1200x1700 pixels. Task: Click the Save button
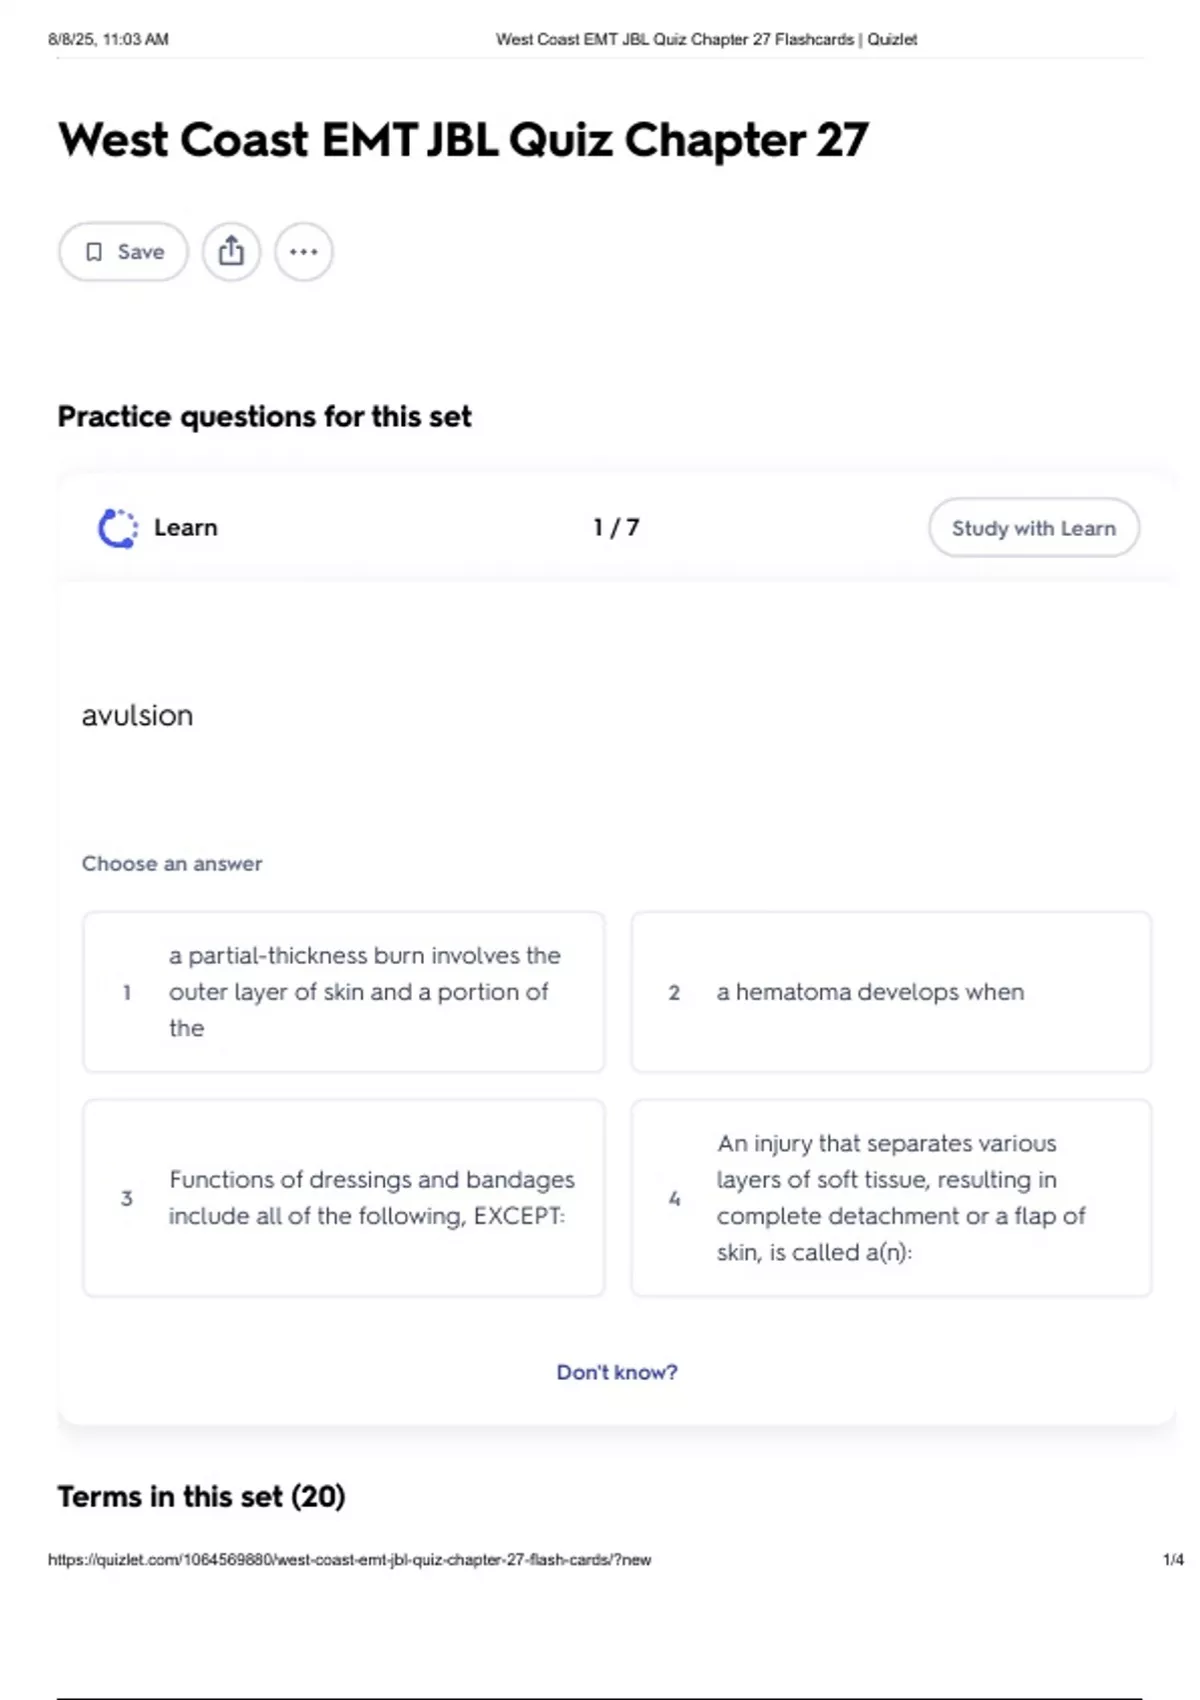(x=123, y=252)
